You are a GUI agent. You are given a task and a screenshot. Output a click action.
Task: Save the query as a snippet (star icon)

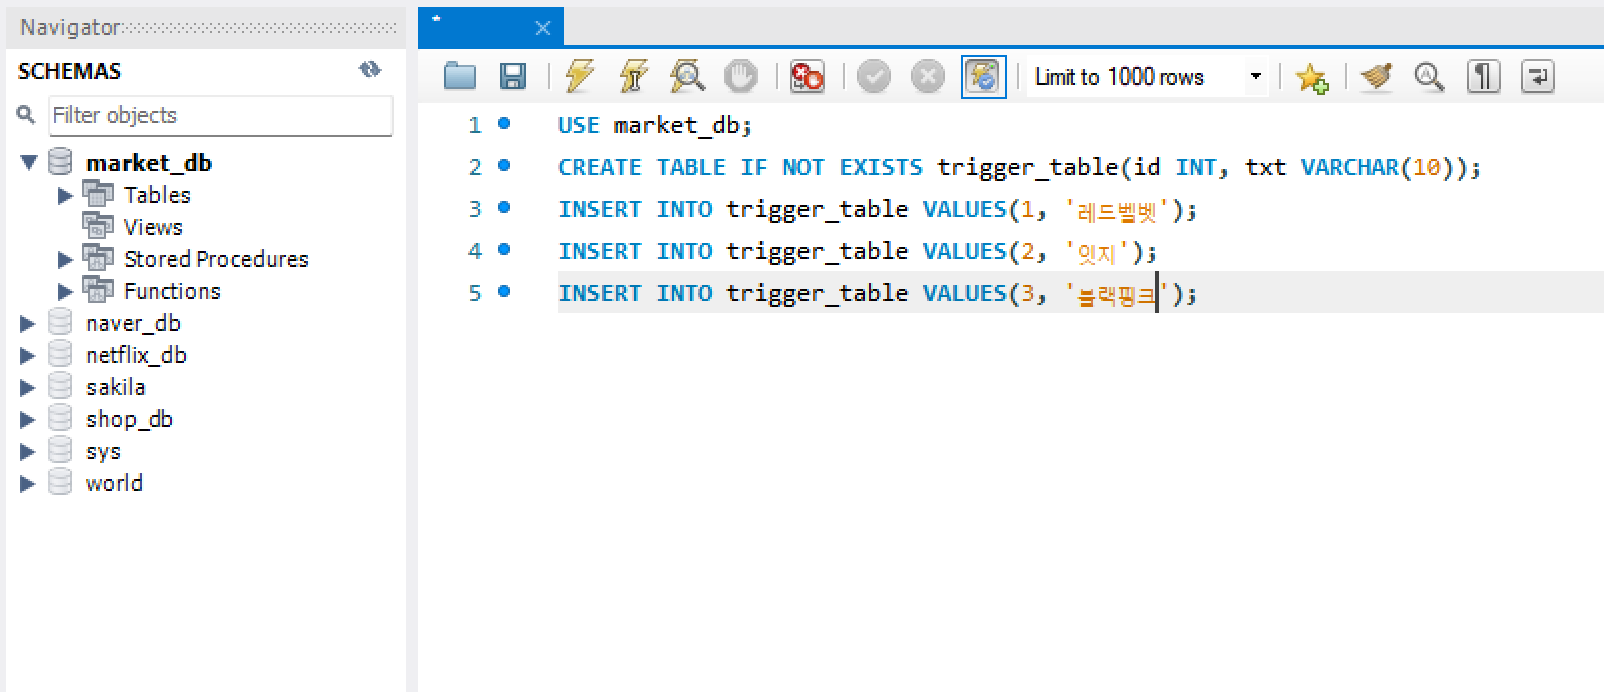(1311, 77)
